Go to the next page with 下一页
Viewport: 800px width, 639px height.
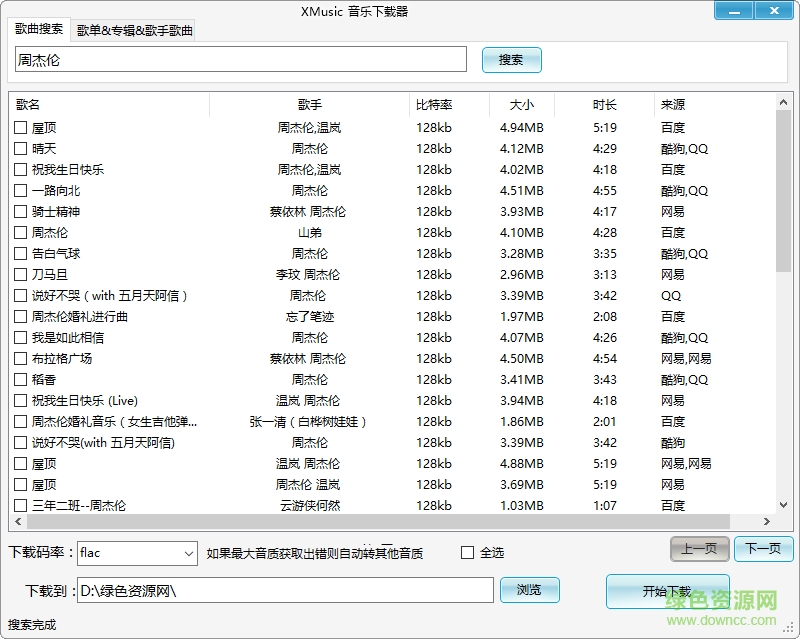(x=763, y=549)
